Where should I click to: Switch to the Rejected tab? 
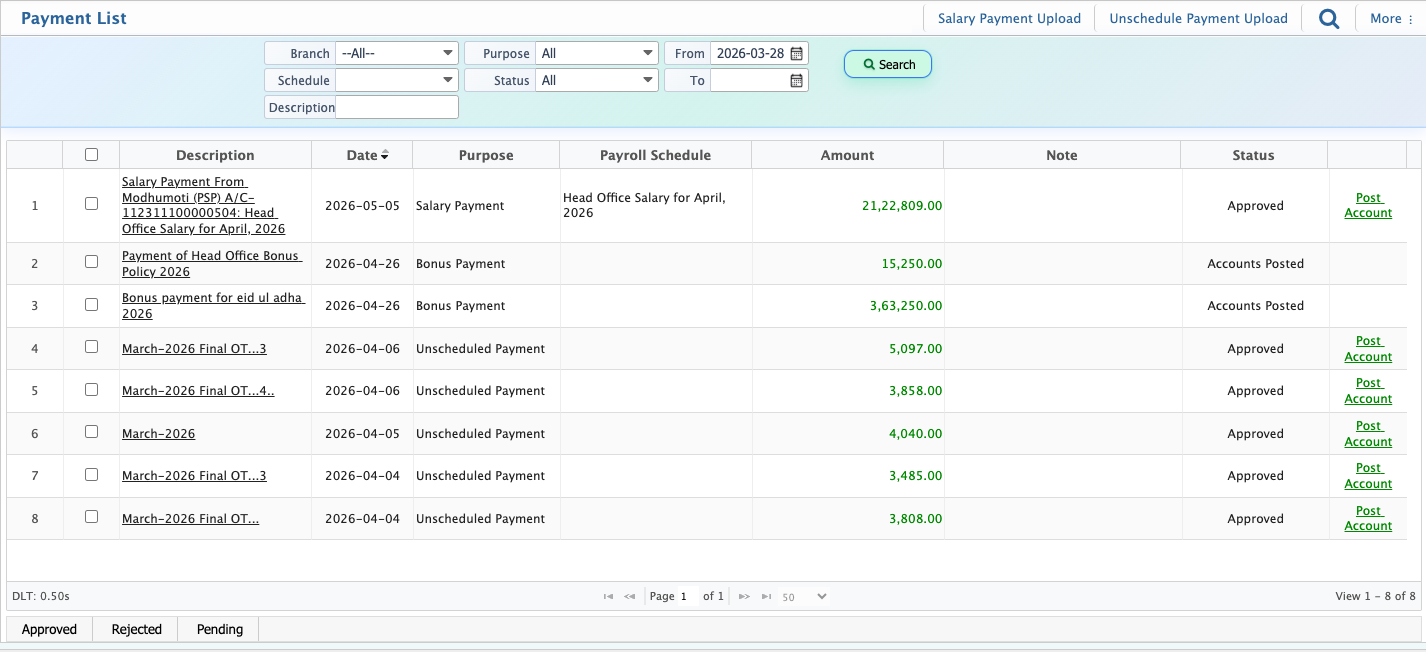pos(136,629)
